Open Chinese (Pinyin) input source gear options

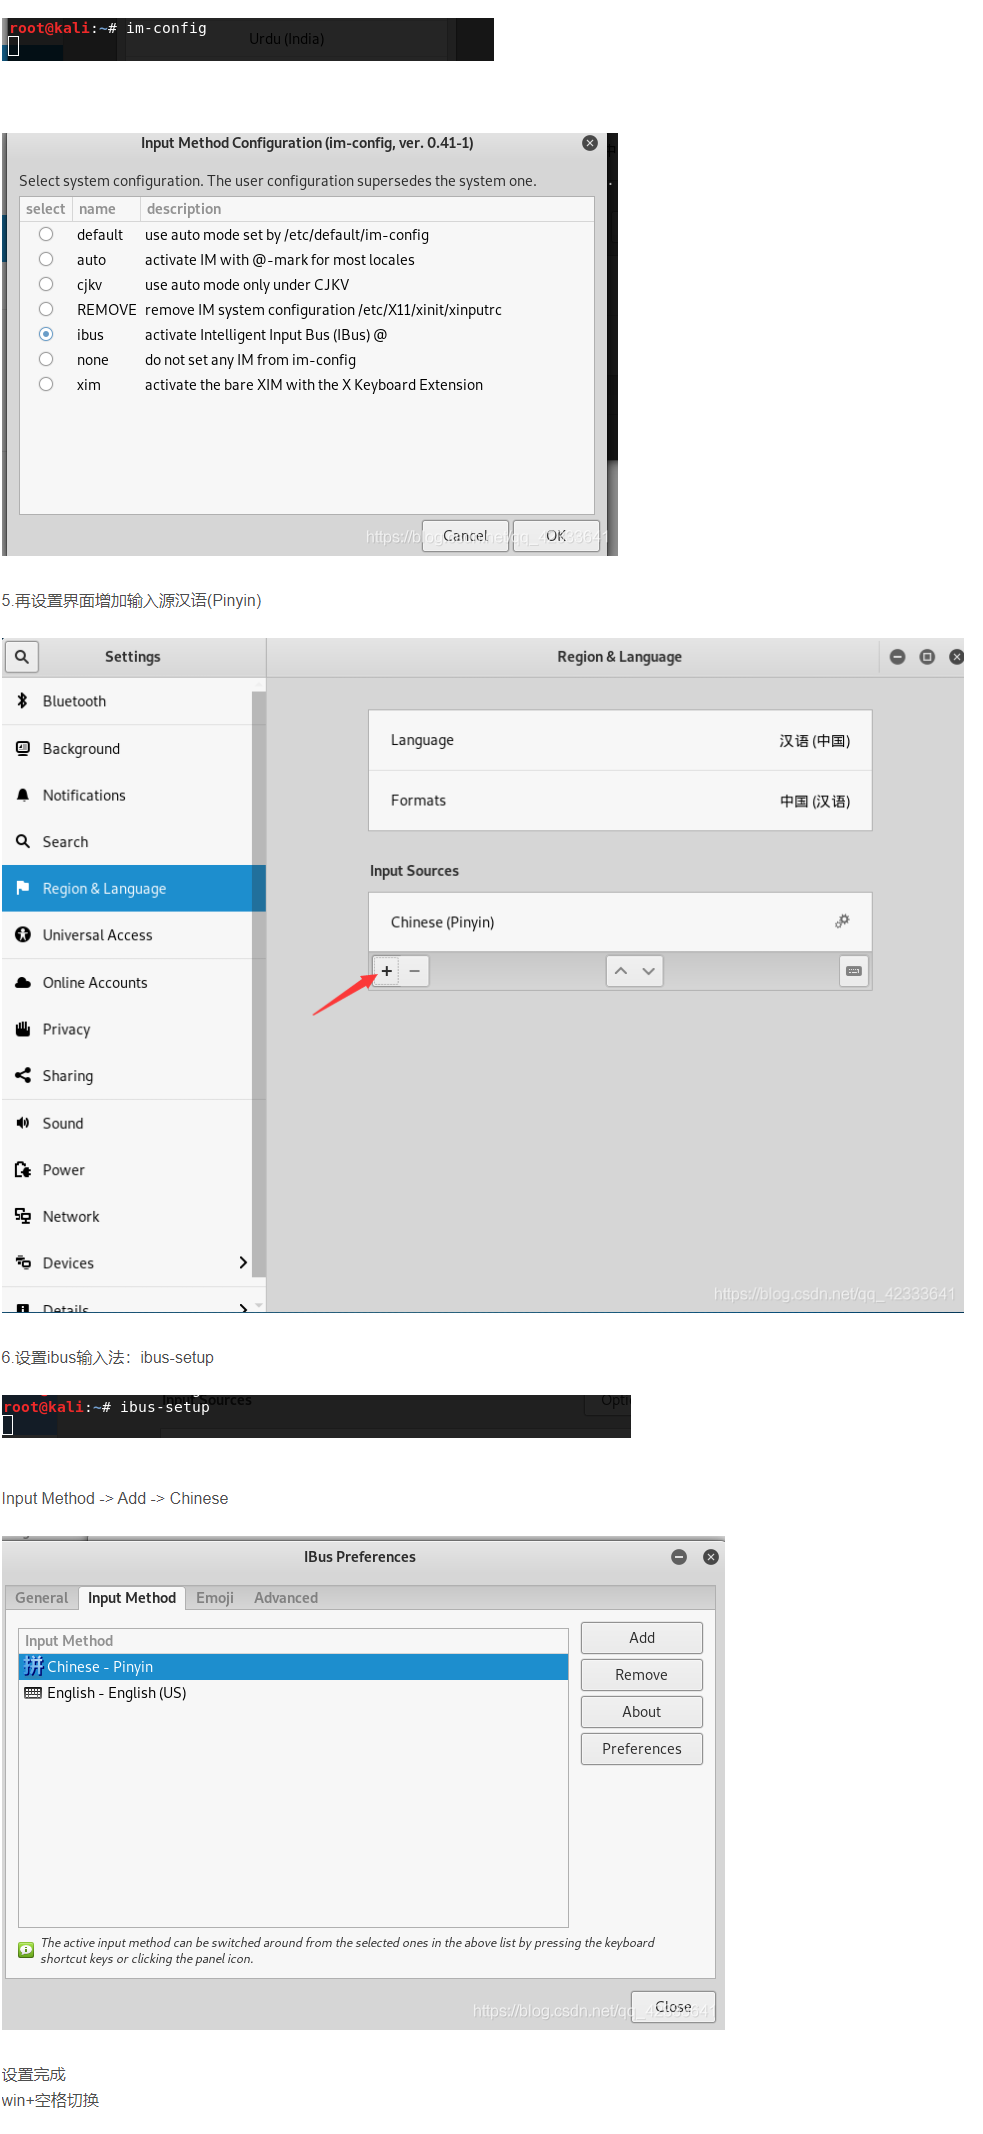tap(842, 921)
